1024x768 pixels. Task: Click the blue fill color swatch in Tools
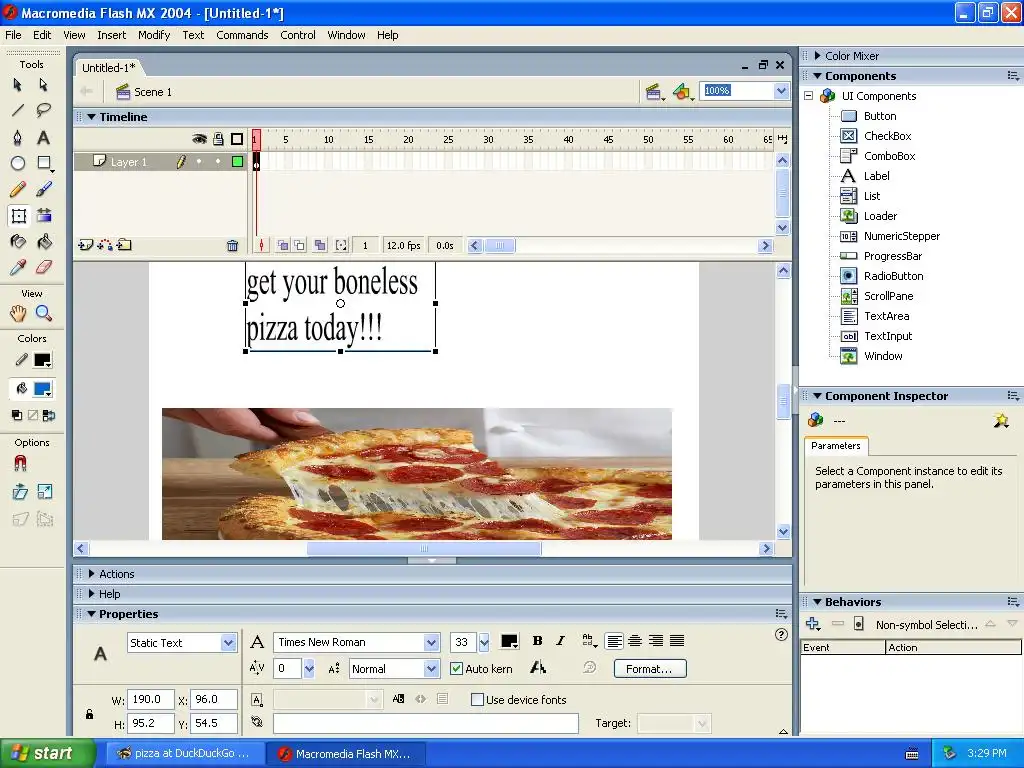point(42,389)
